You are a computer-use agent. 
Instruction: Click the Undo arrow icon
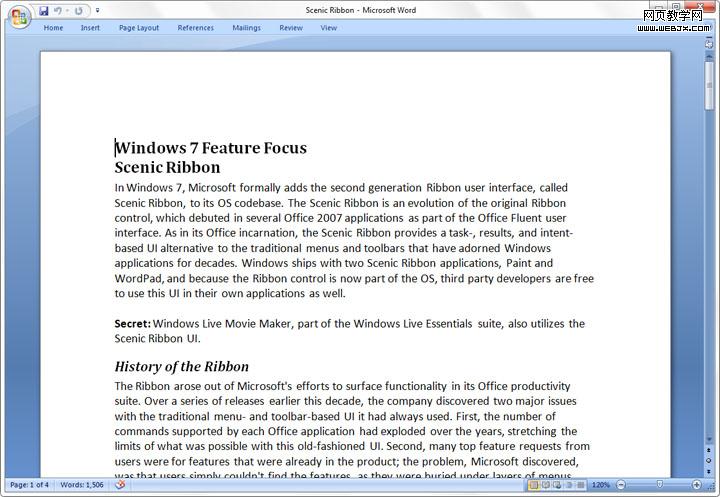(x=58, y=10)
